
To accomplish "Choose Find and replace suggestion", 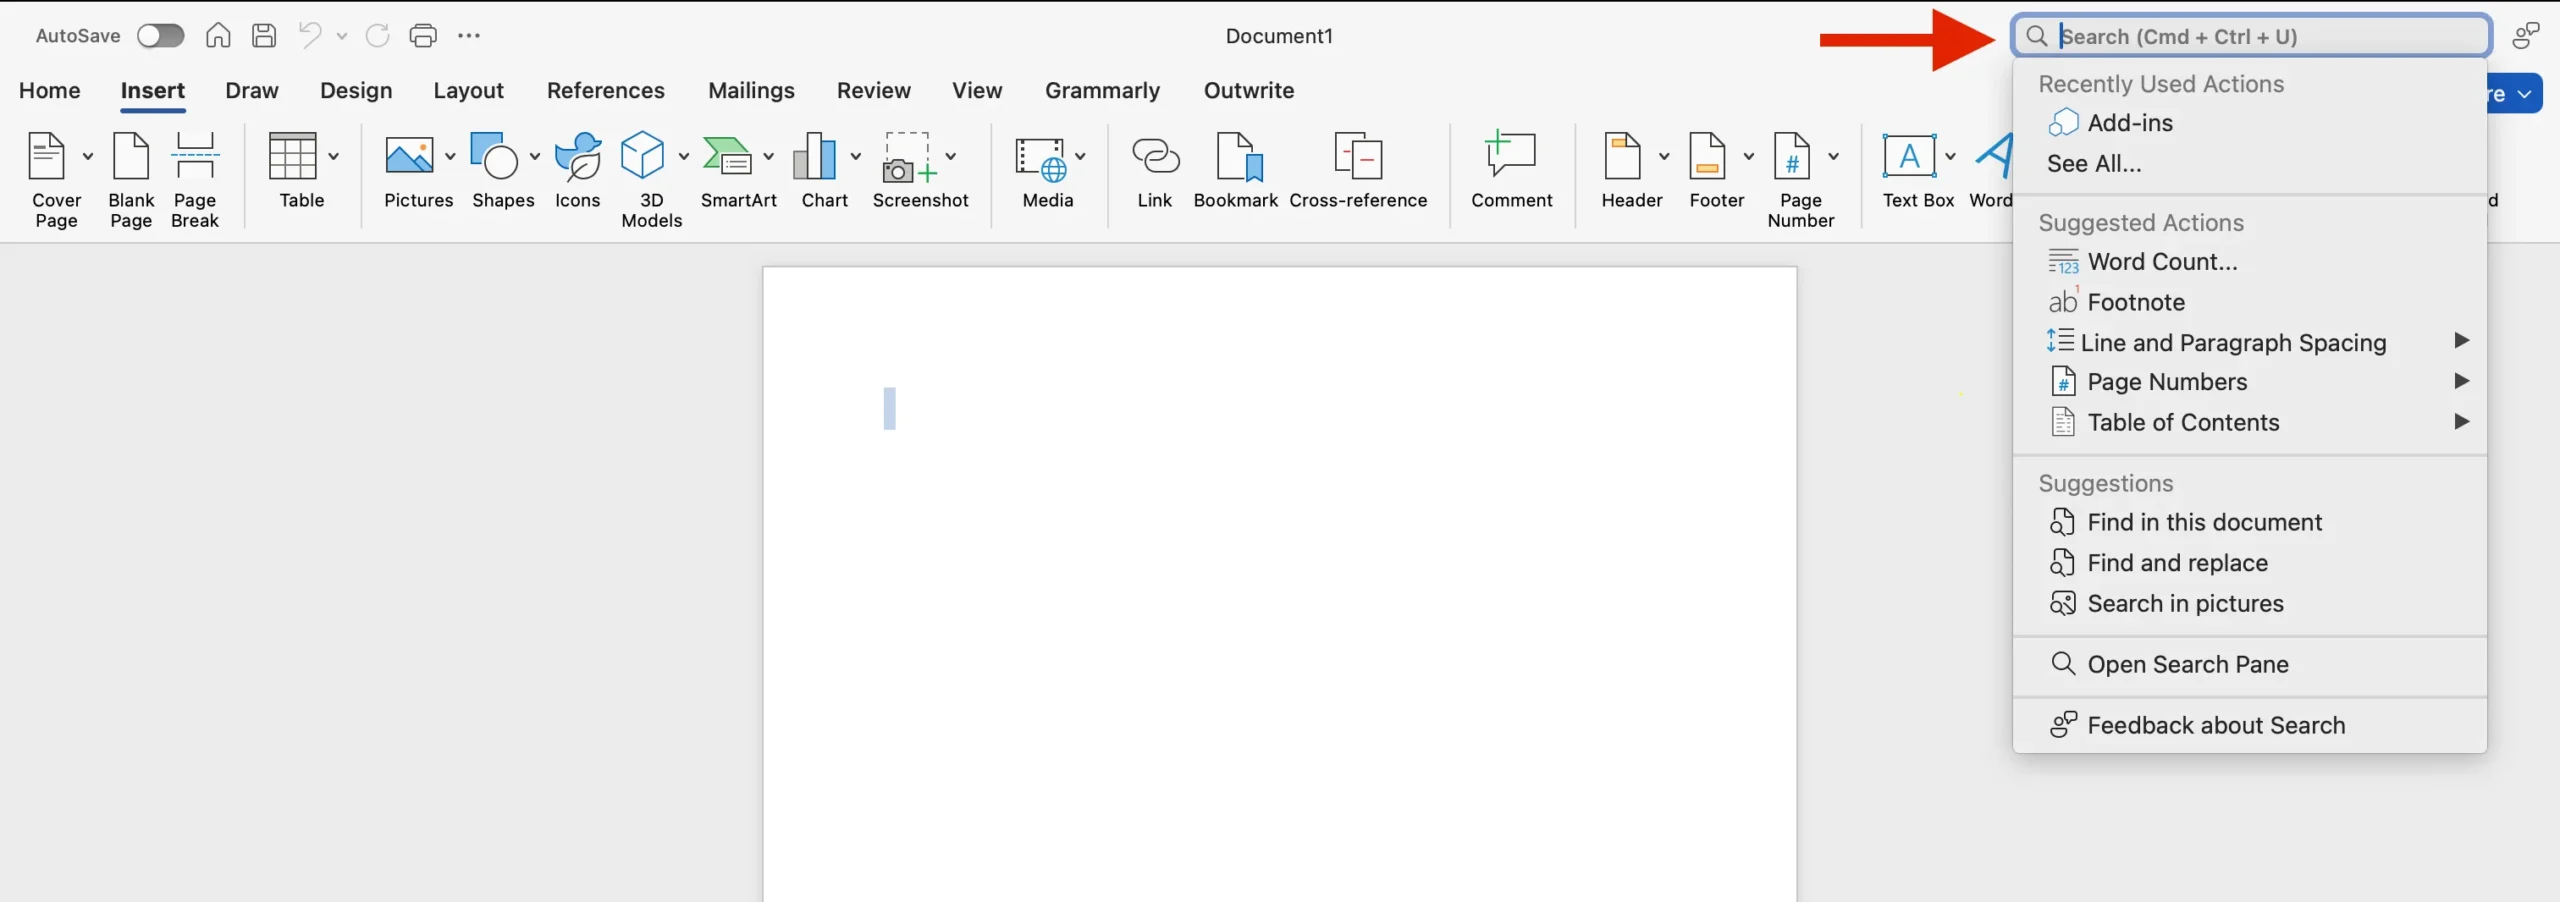I will click(2177, 563).
